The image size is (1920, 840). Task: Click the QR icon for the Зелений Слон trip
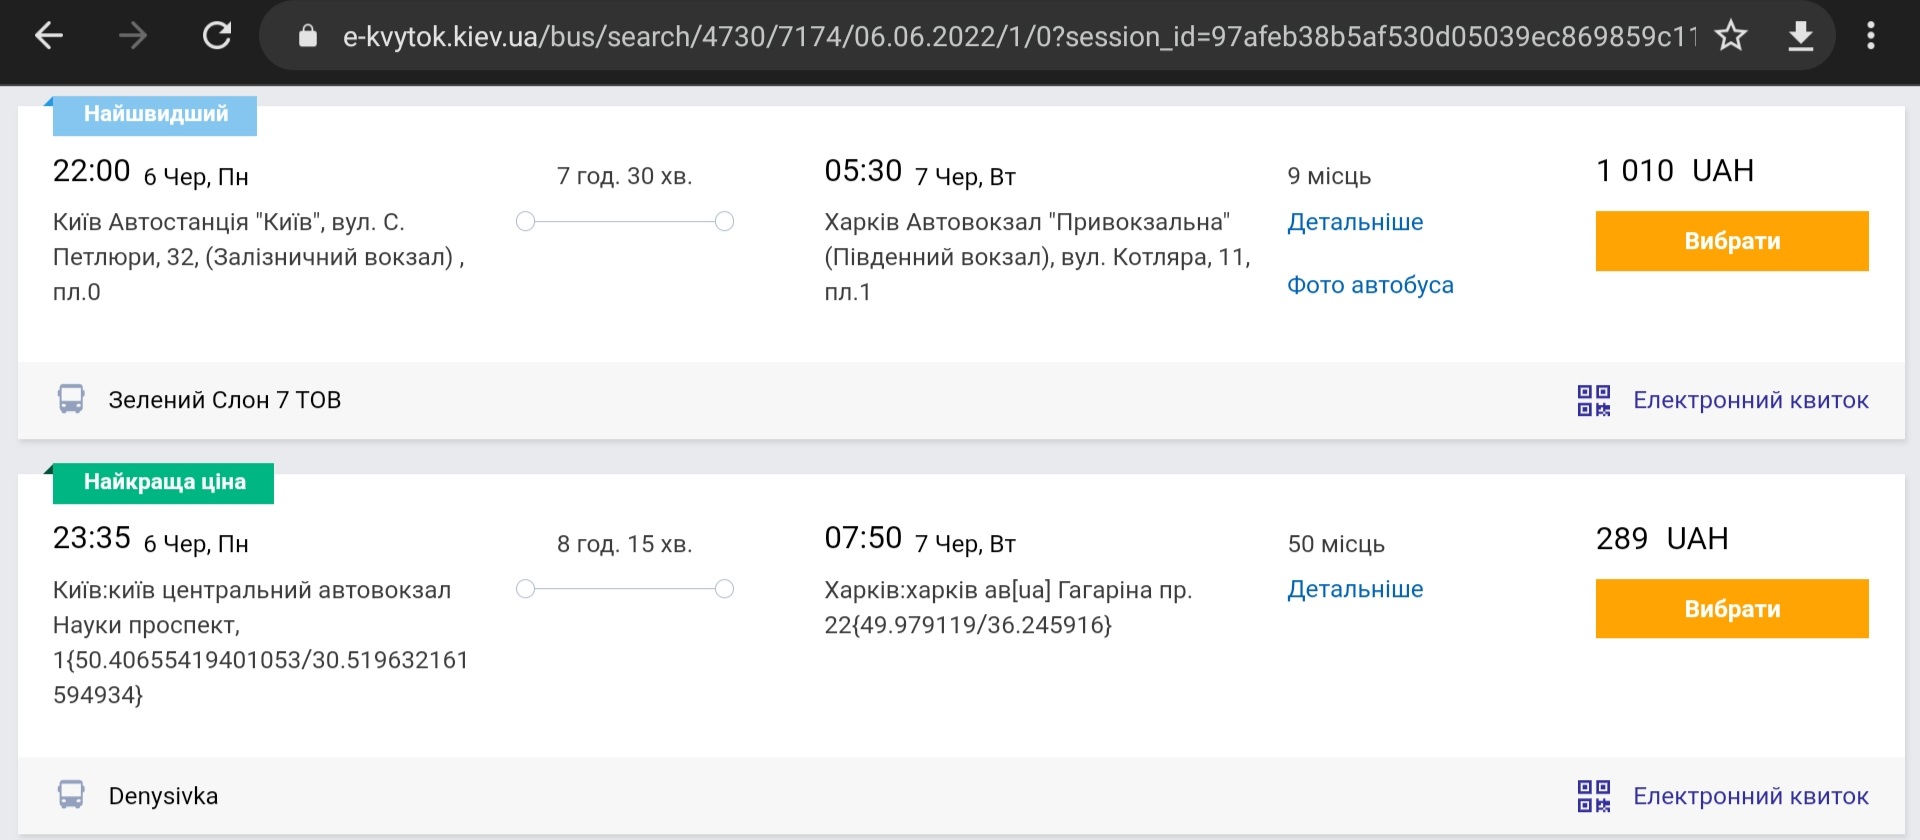point(1593,401)
